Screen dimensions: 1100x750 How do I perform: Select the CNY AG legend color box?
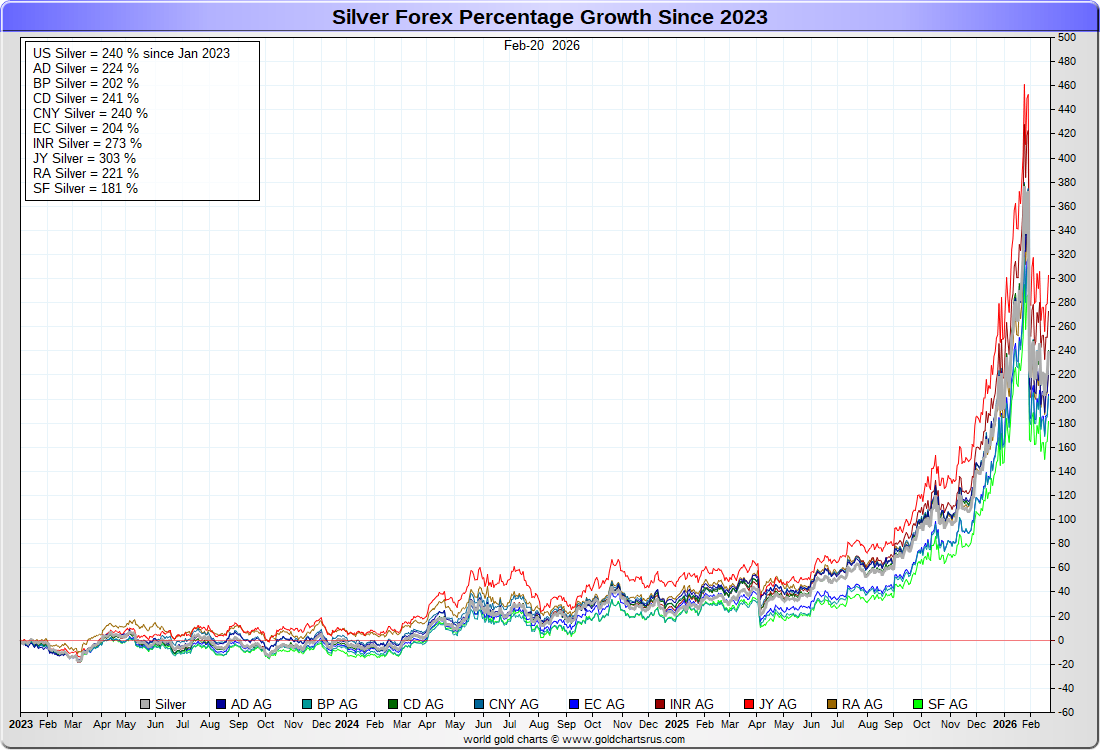pos(479,705)
